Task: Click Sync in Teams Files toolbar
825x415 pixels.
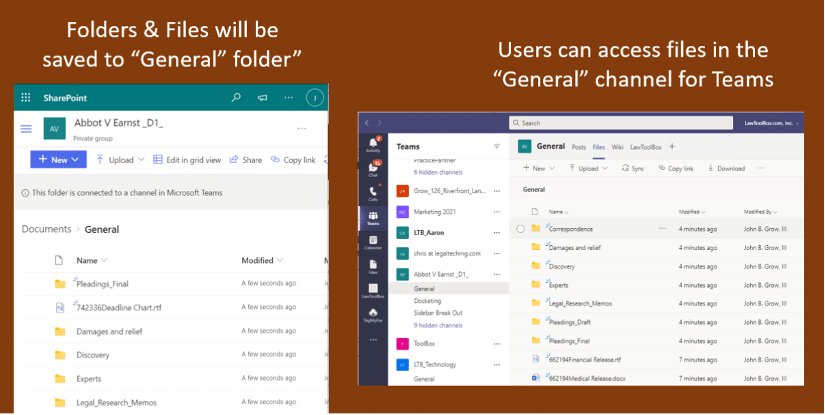Action: [x=633, y=168]
